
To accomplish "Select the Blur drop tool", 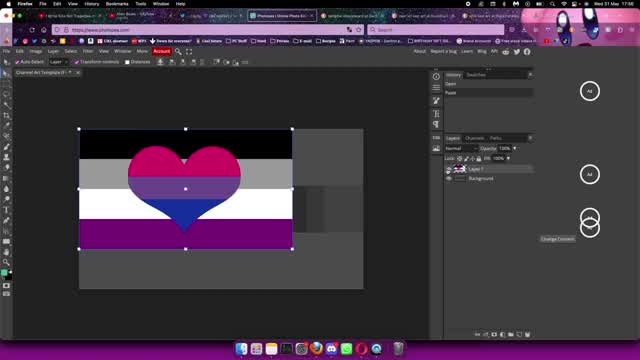I will tap(6, 189).
